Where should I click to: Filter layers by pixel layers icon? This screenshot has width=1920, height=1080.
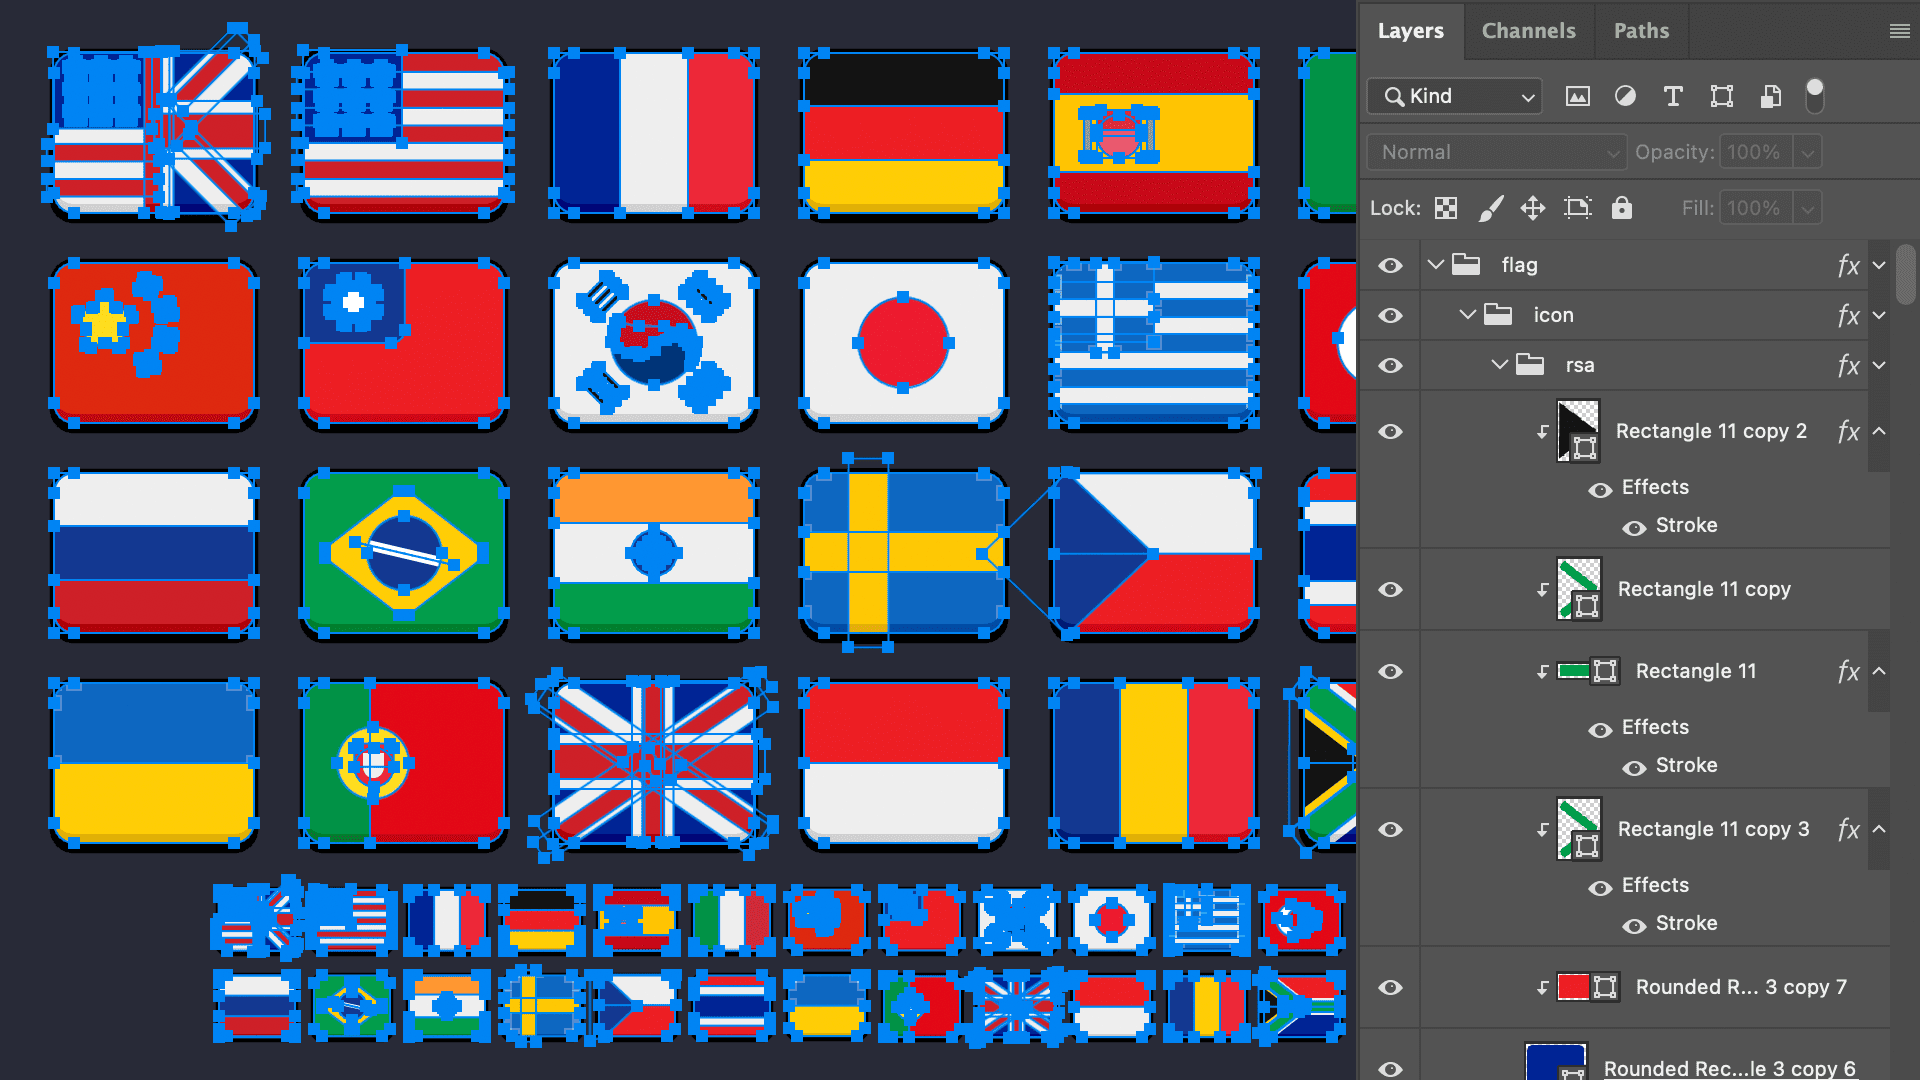tap(1577, 96)
